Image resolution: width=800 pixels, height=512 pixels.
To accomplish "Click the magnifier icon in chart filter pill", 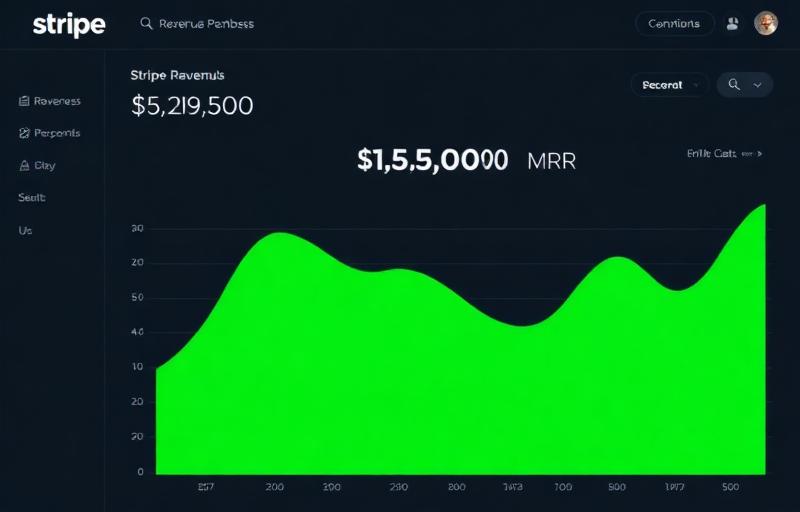I will pyautogui.click(x=734, y=85).
